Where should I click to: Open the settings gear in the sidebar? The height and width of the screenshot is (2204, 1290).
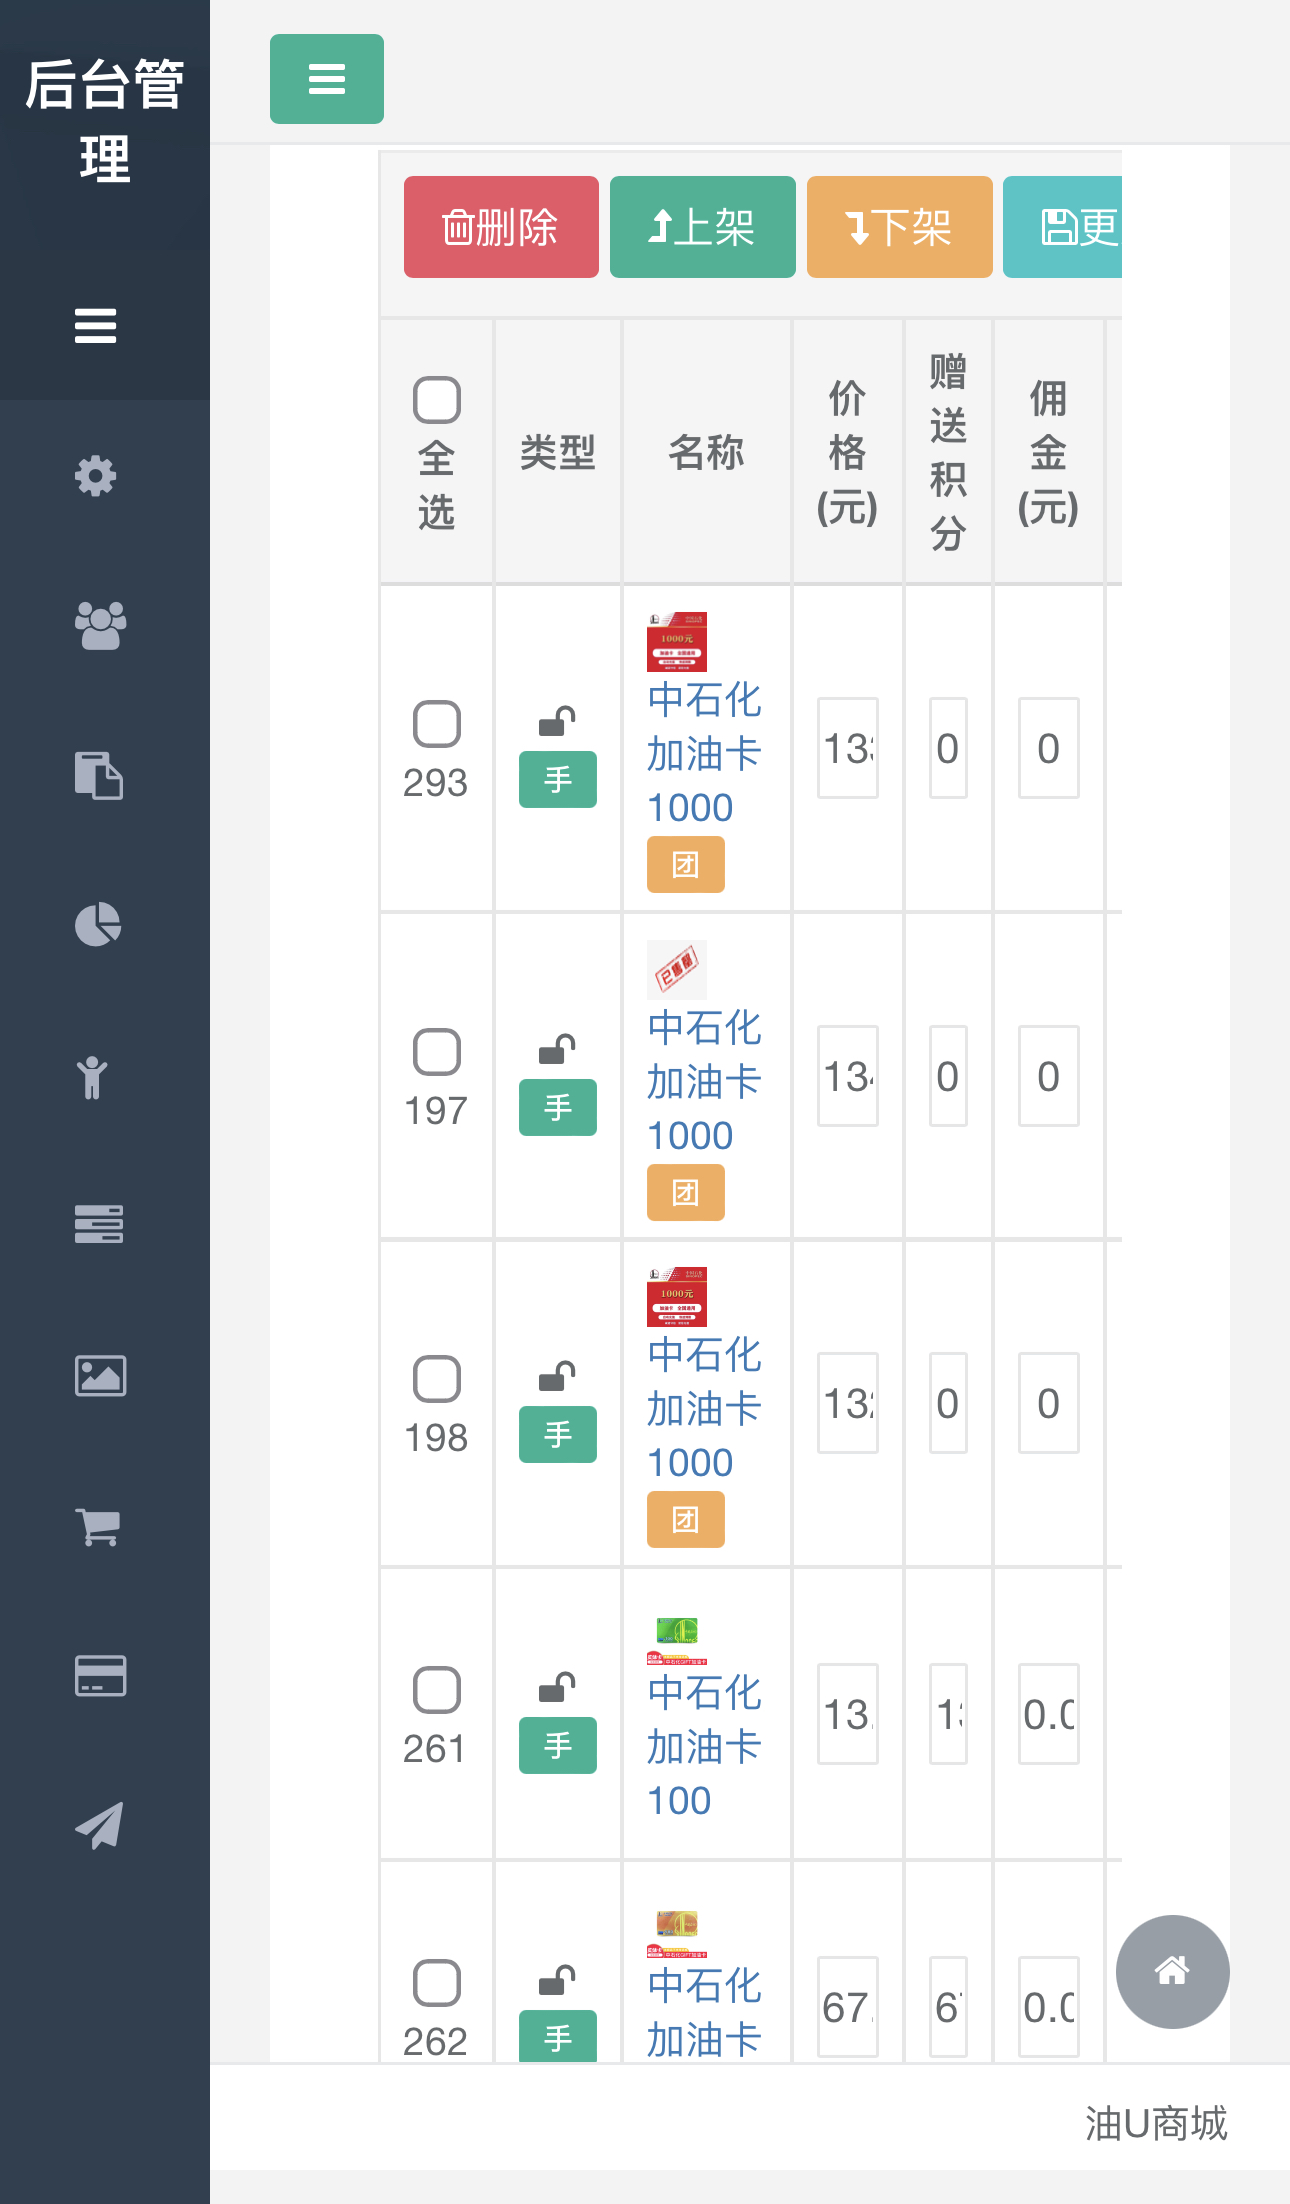[96, 477]
